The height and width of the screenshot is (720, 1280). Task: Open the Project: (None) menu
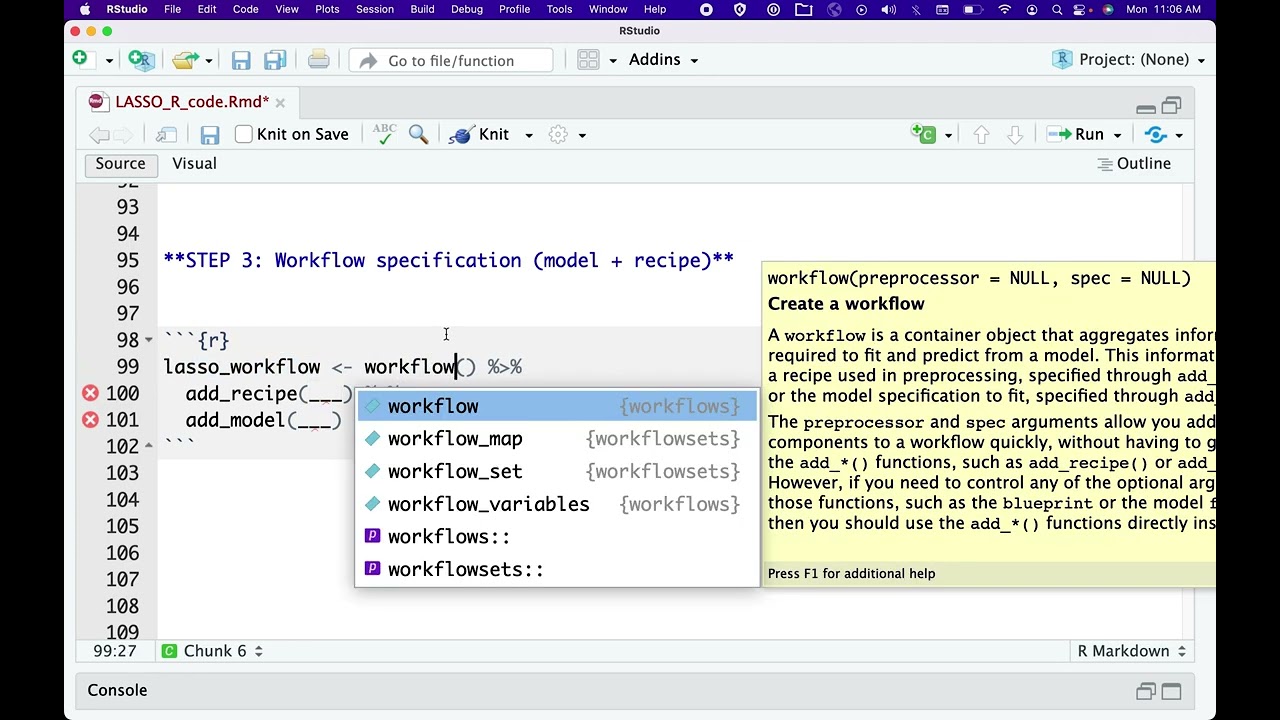click(1130, 60)
